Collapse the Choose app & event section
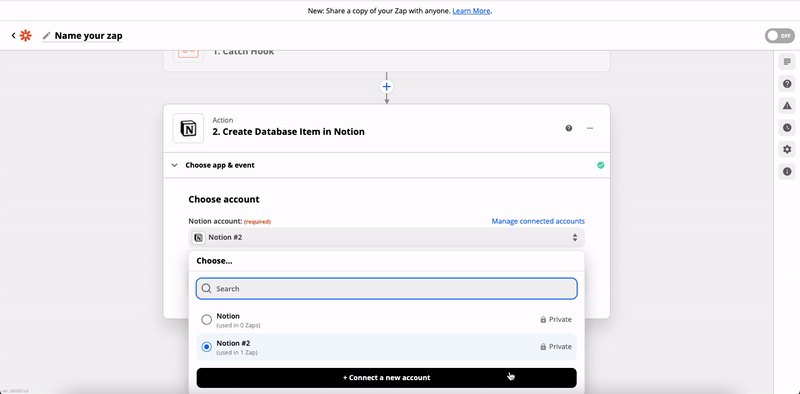The height and width of the screenshot is (394, 800). tap(174, 165)
